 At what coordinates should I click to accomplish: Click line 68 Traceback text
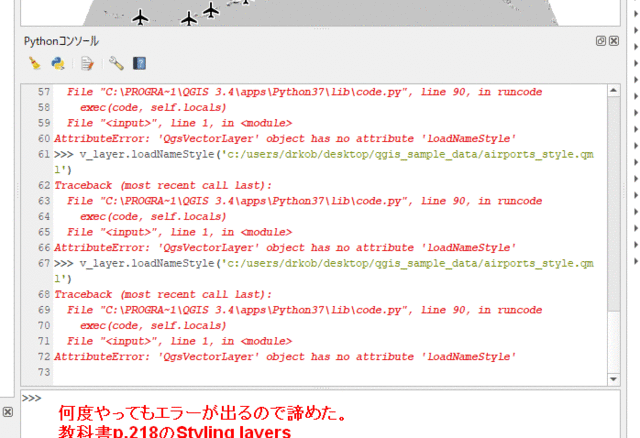(x=163, y=294)
